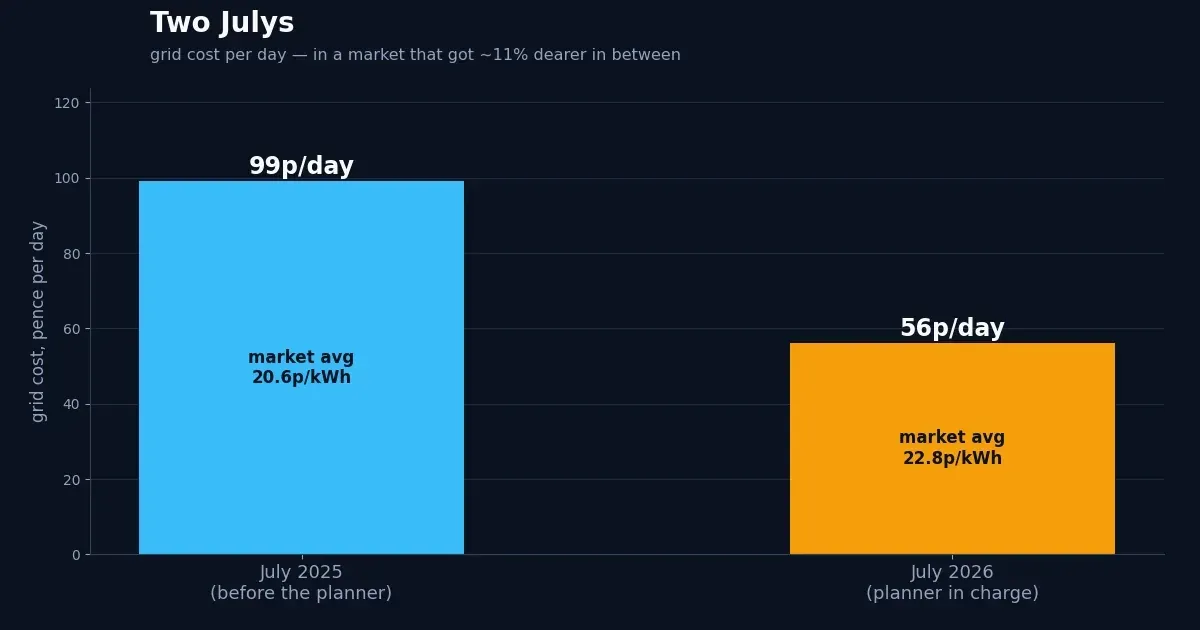Click the July 2025 (before the planner) label
The image size is (1200, 630).
pos(301,583)
